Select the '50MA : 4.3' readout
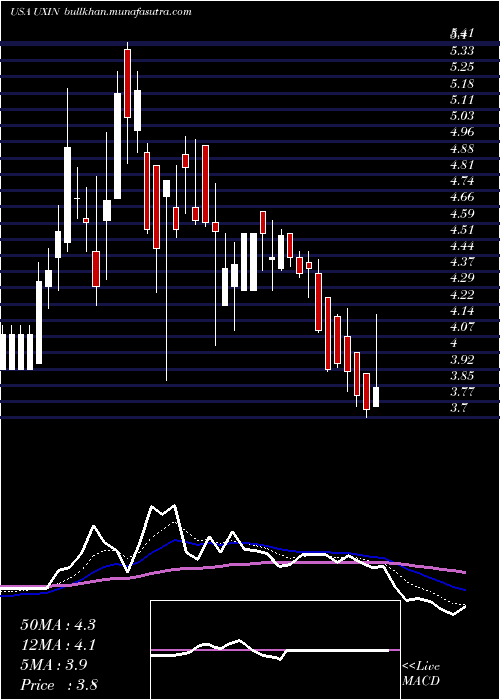The height and width of the screenshot is (700, 500). coord(58,625)
